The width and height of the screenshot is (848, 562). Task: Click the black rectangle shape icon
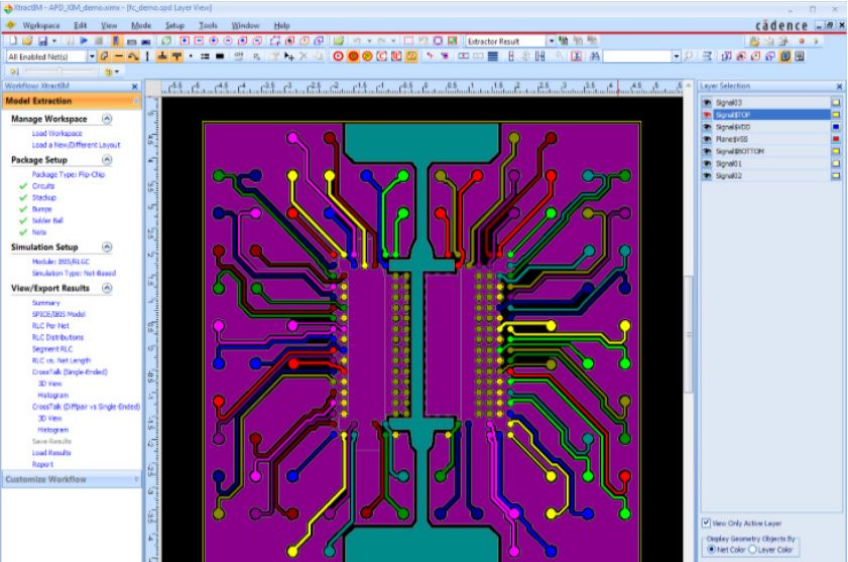[220, 56]
